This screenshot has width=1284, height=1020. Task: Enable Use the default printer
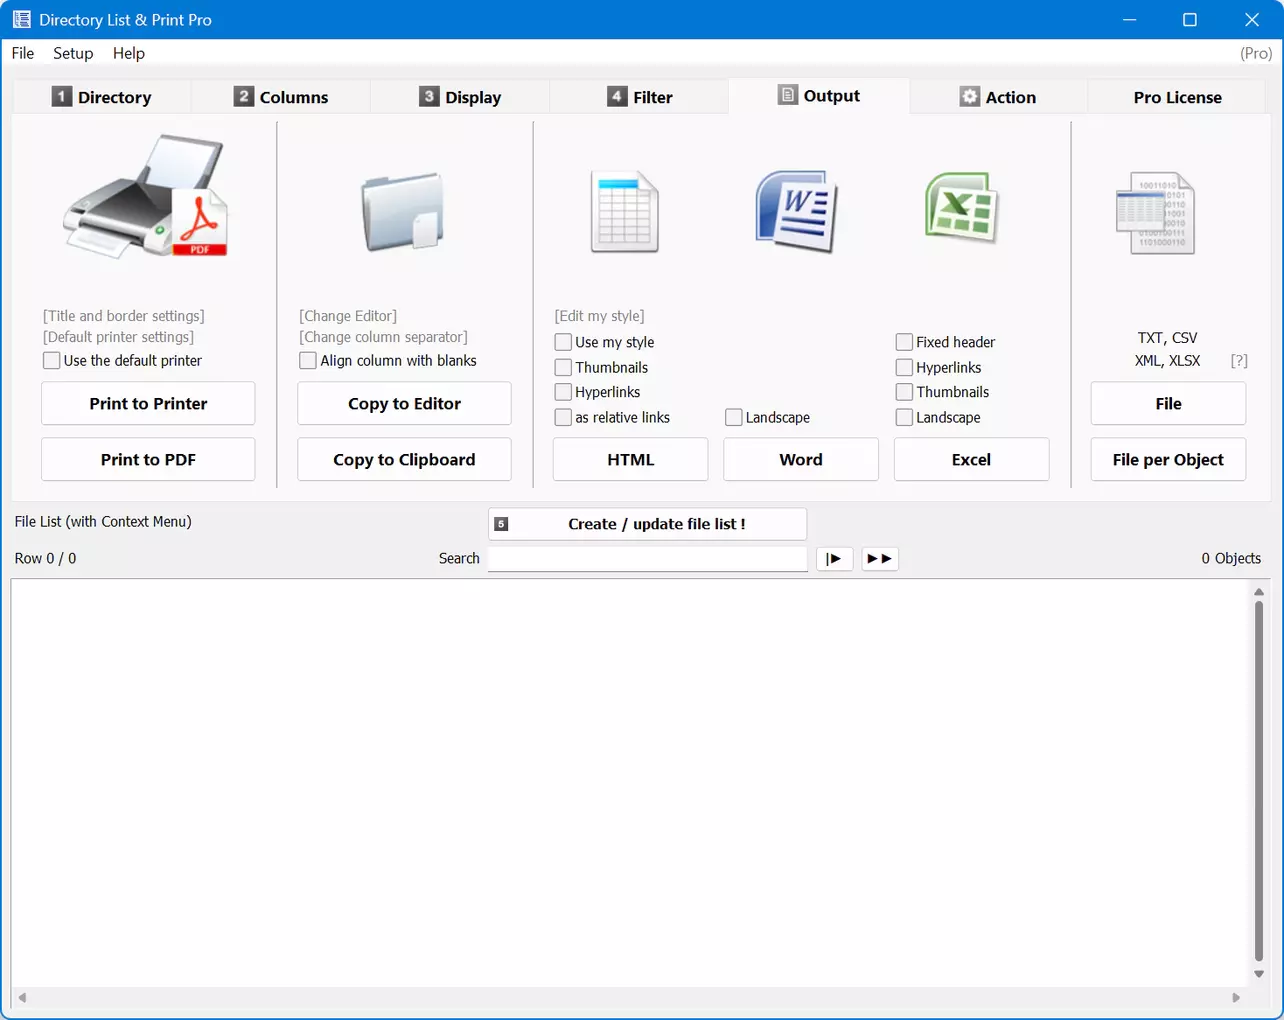coord(52,361)
